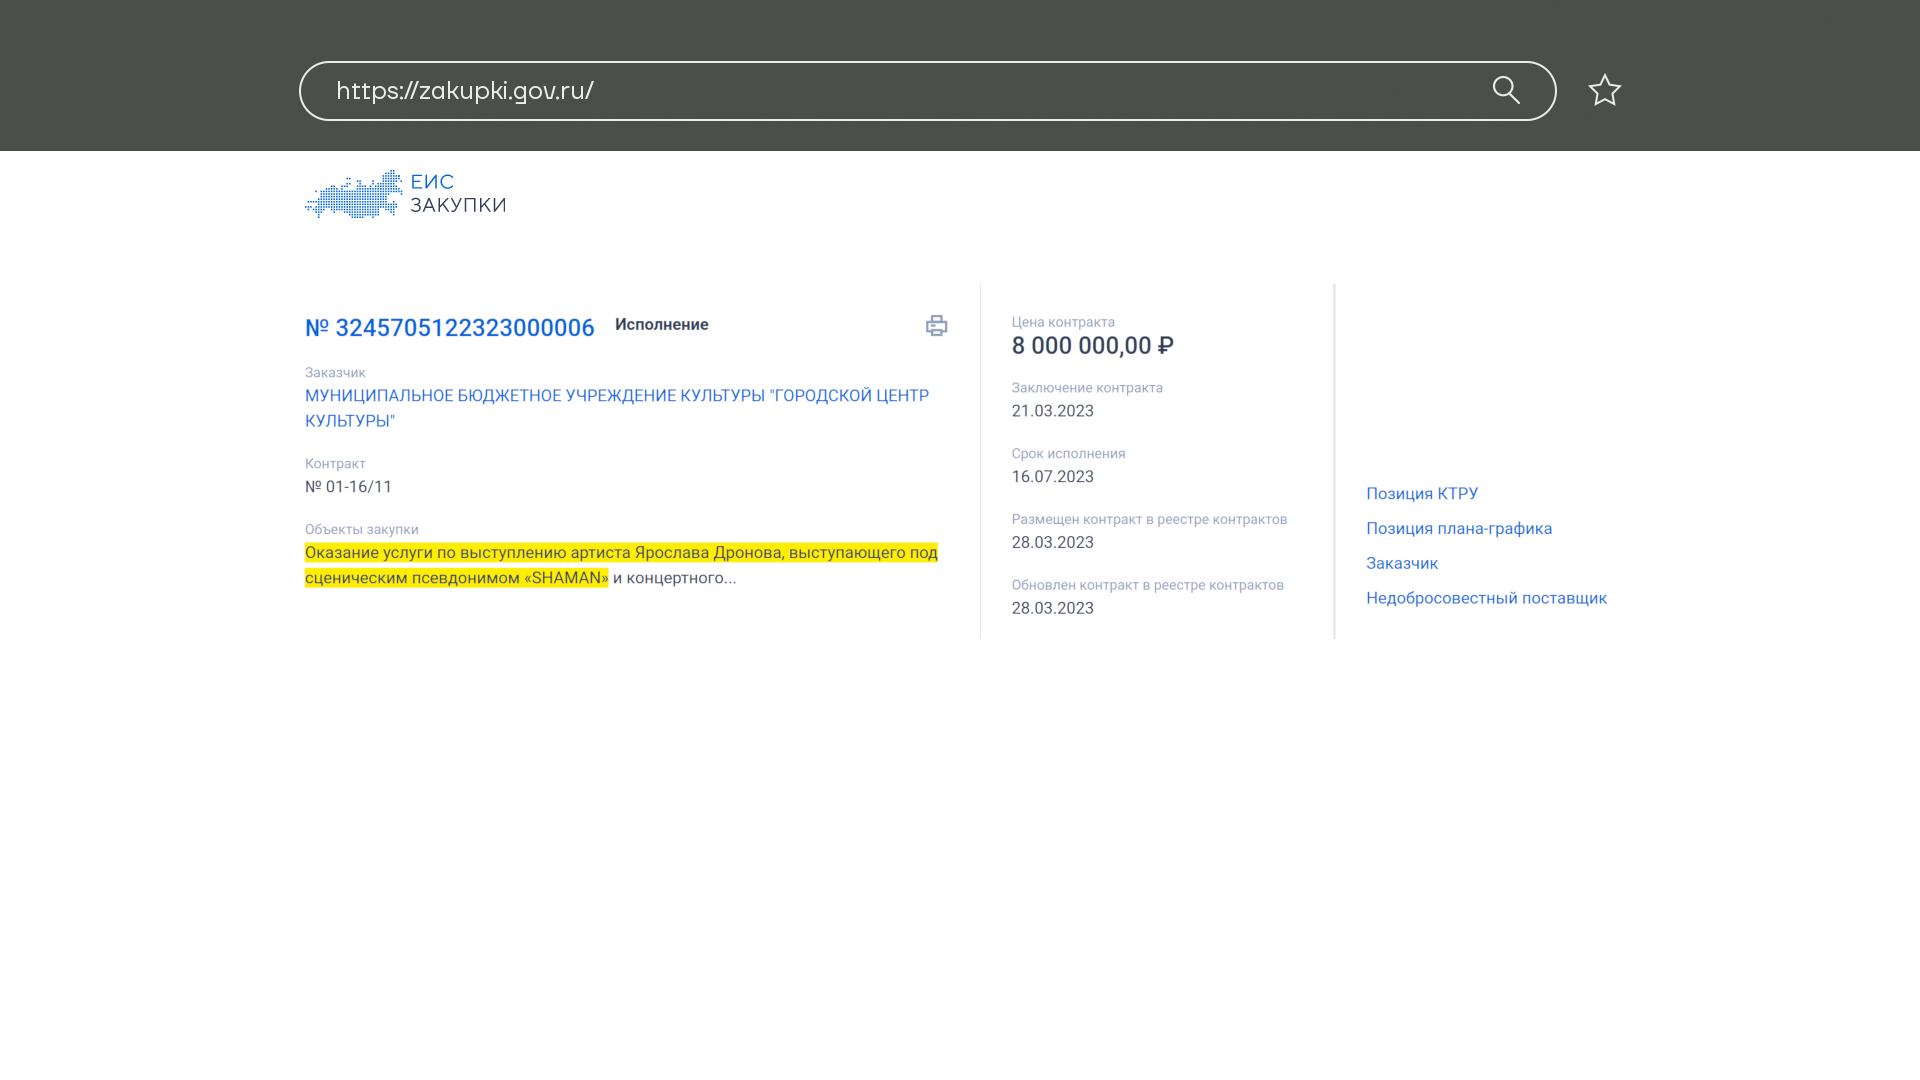Open the Недобросовестный поставщик link
Viewport: 1920px width, 1080px height.
(x=1485, y=598)
